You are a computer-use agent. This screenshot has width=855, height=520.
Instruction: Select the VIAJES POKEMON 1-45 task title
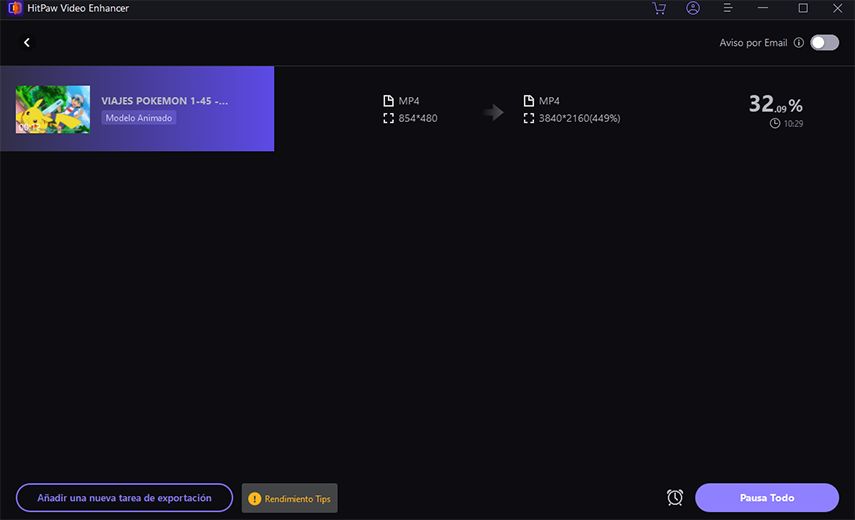click(x=164, y=101)
